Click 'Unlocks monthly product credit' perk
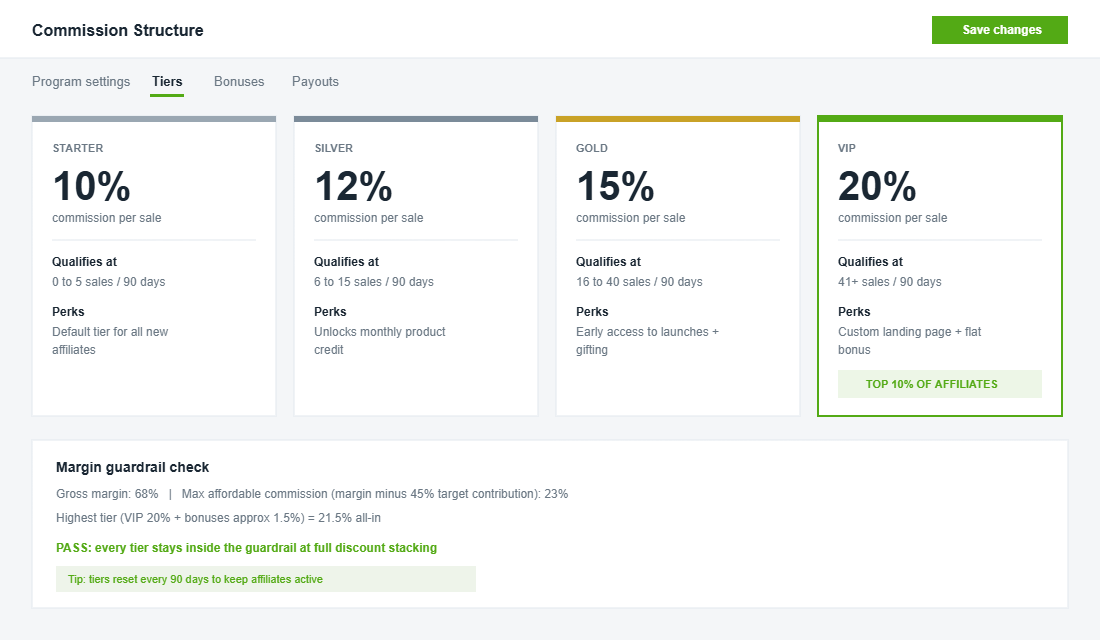 (x=380, y=340)
